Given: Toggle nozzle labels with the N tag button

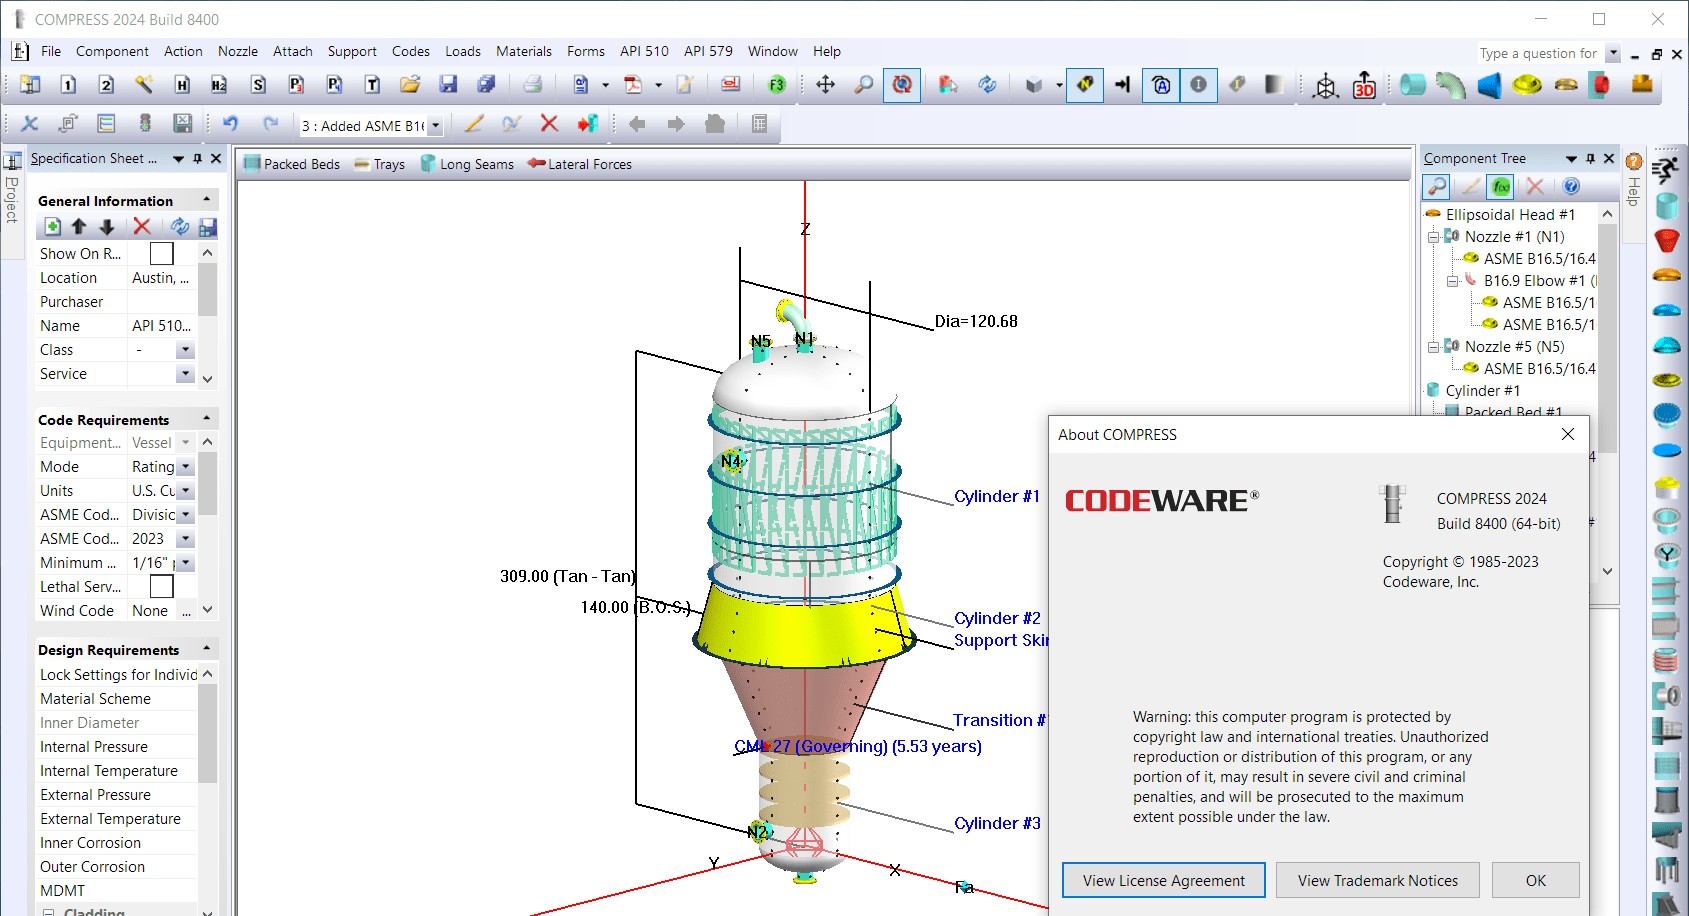Looking at the screenshot, I should [x=1085, y=85].
